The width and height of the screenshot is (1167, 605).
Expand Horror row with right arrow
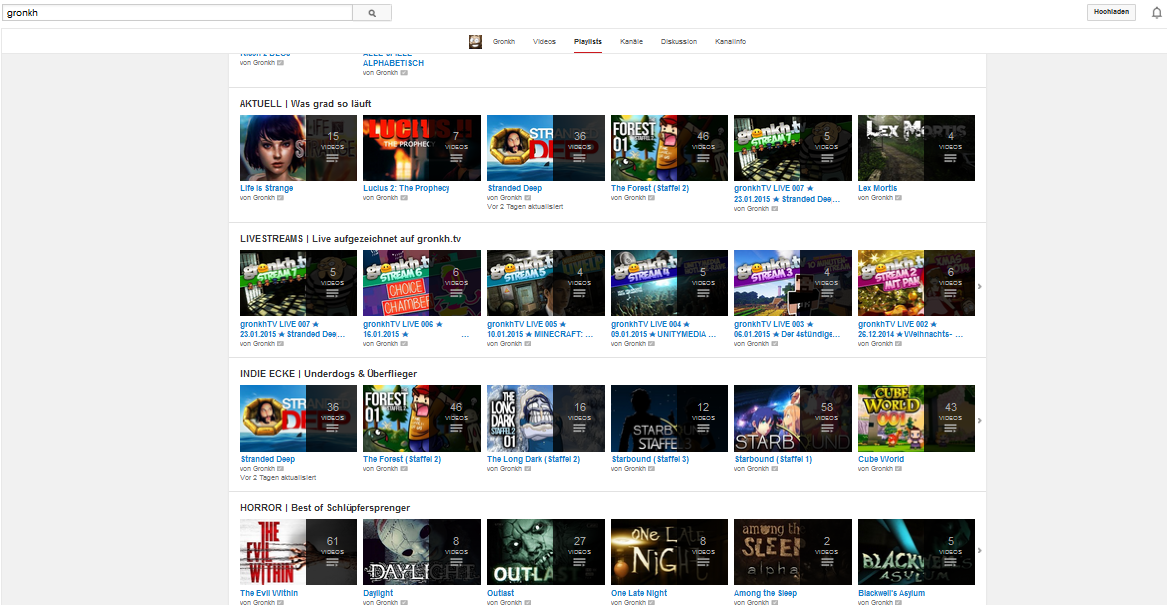pos(979,551)
